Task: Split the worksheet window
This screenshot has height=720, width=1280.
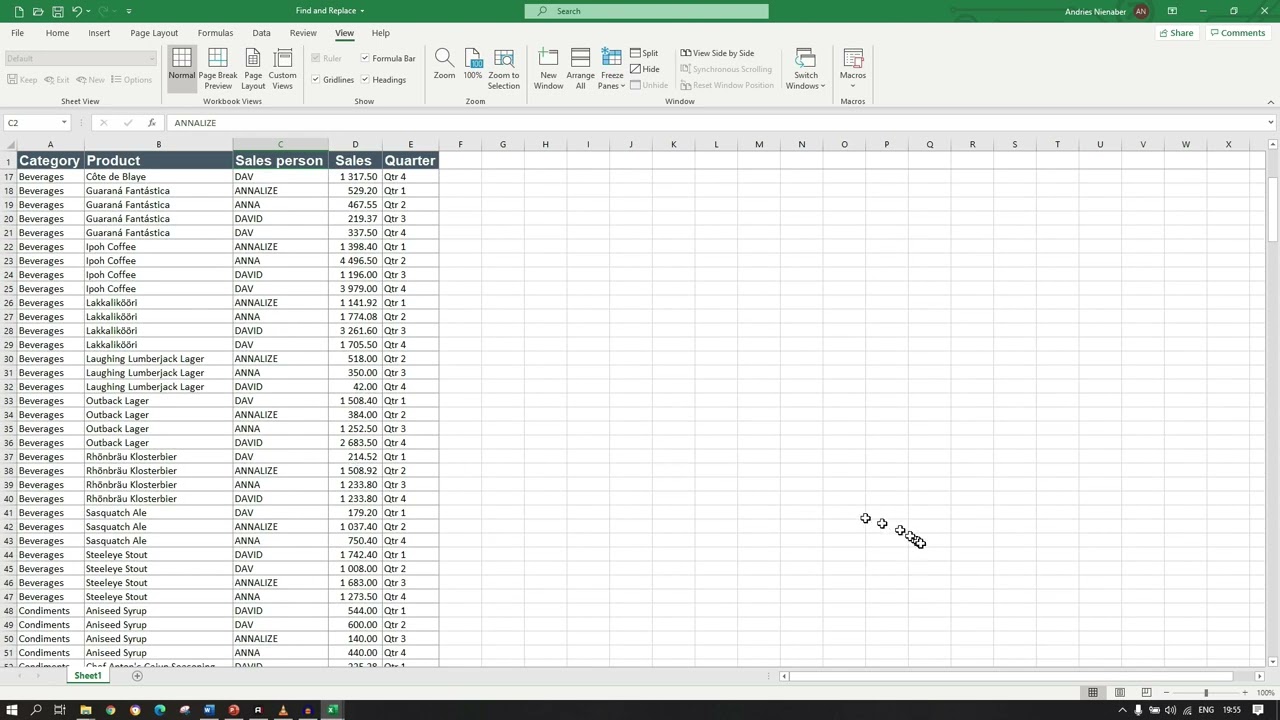Action: (644, 53)
